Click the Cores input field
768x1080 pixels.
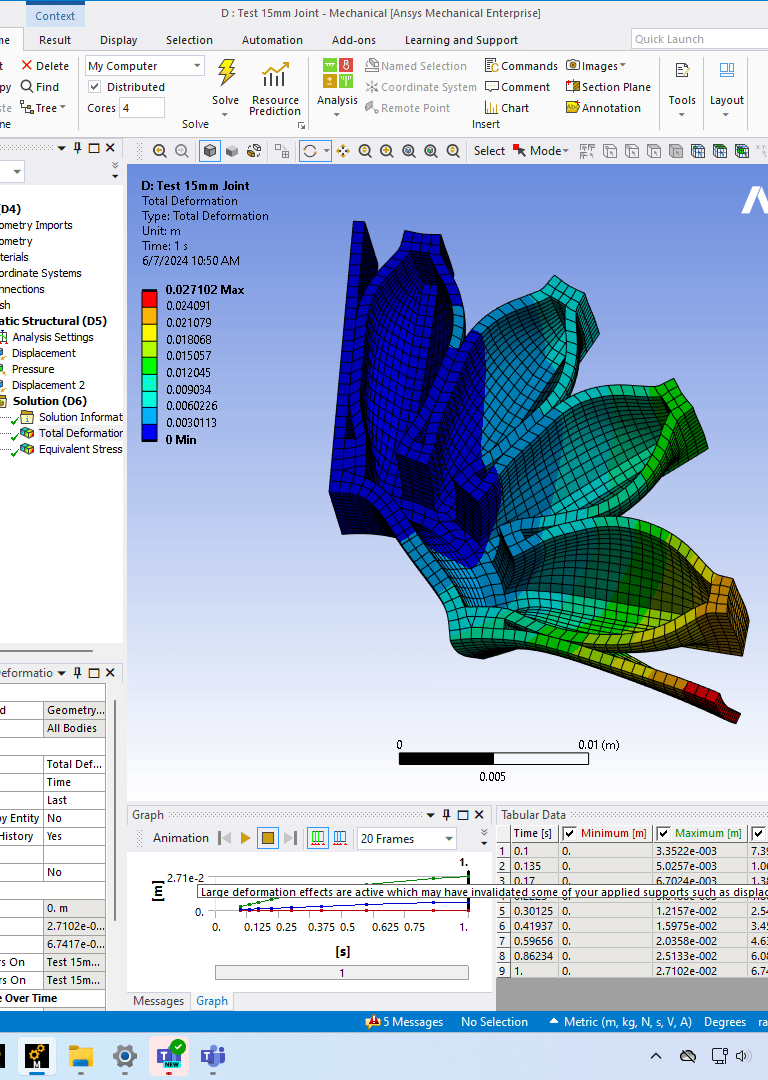(x=142, y=108)
